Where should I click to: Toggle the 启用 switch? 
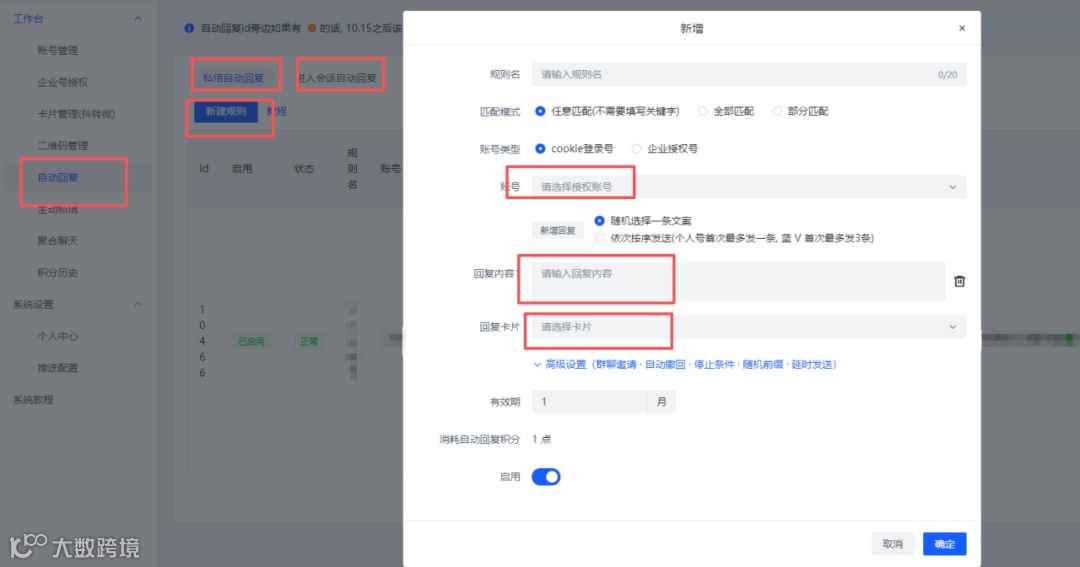point(546,477)
